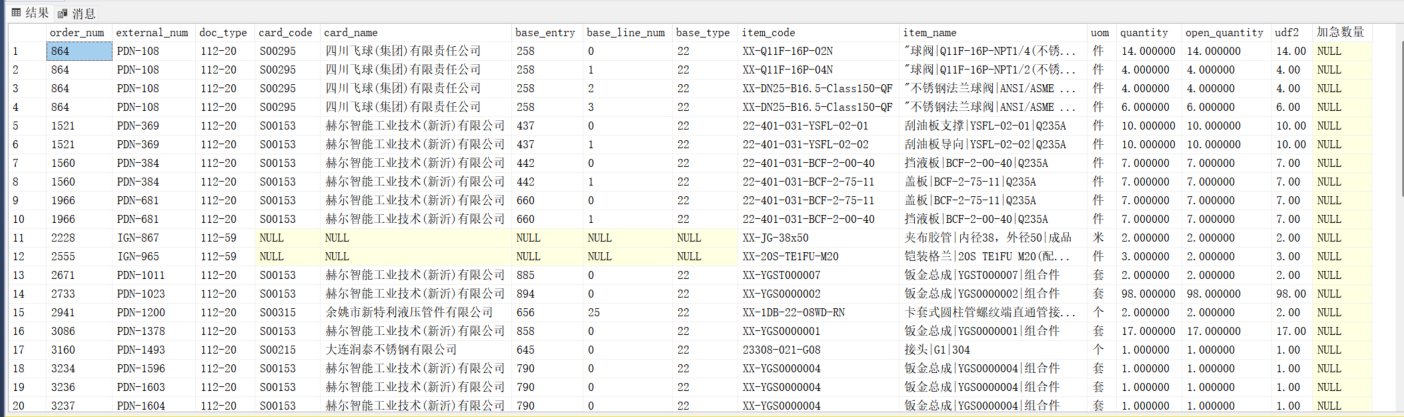
Task: Click quantity 6.000000 in row 4
Action: coord(1146,107)
